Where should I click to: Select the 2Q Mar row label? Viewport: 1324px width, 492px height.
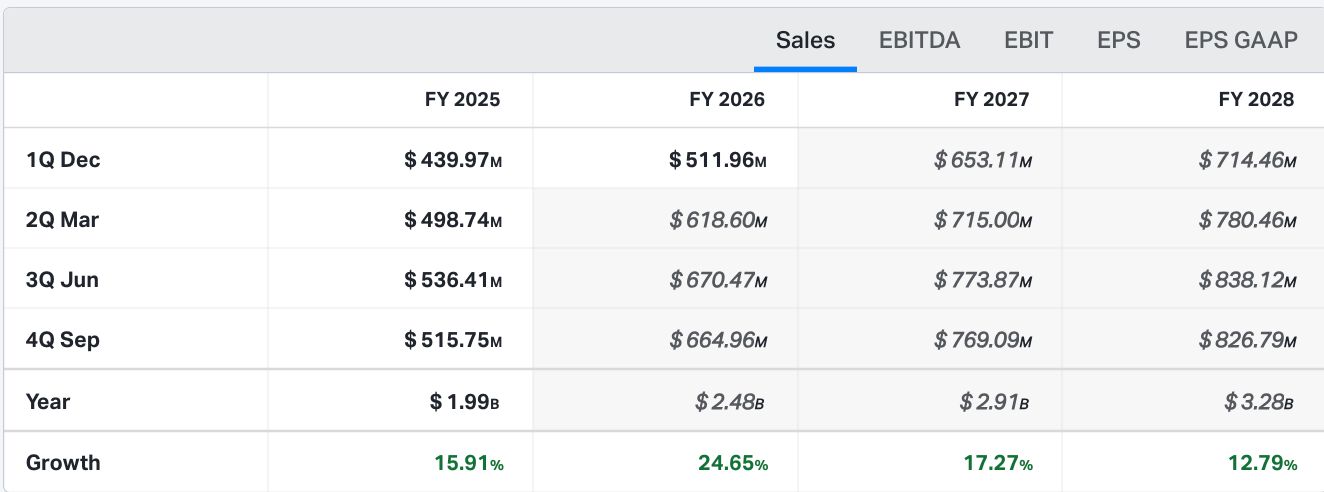tap(62, 219)
